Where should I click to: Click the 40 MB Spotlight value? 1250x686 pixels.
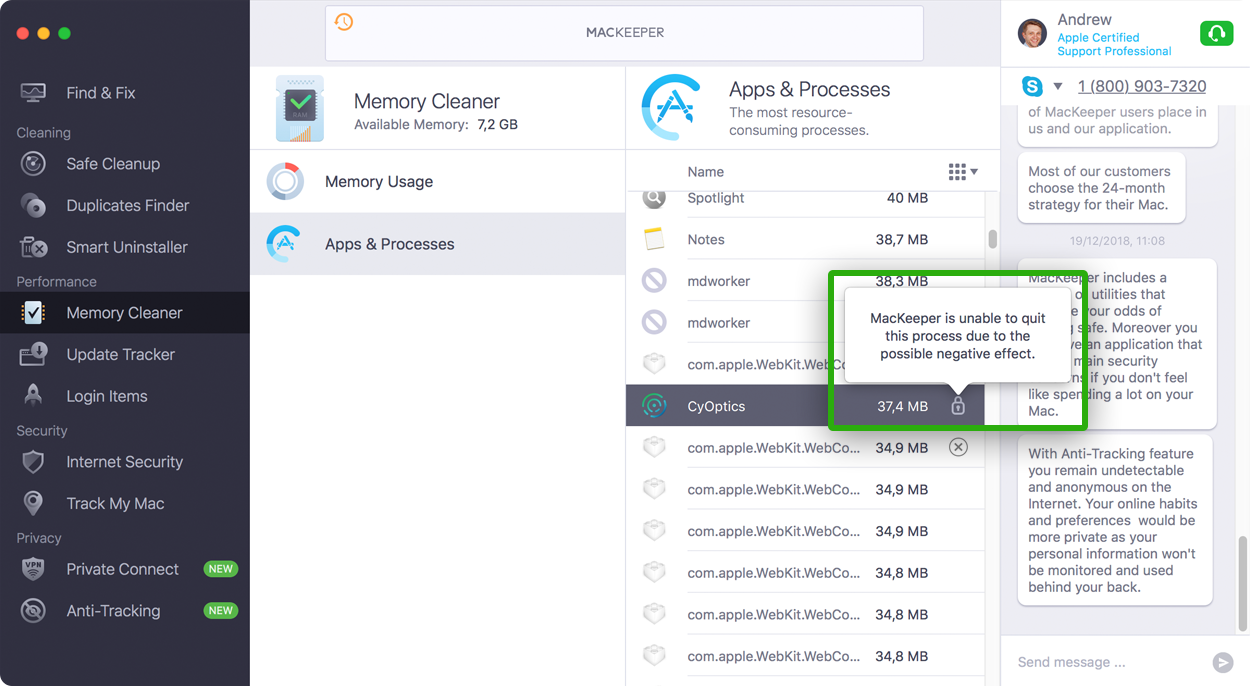coord(907,198)
